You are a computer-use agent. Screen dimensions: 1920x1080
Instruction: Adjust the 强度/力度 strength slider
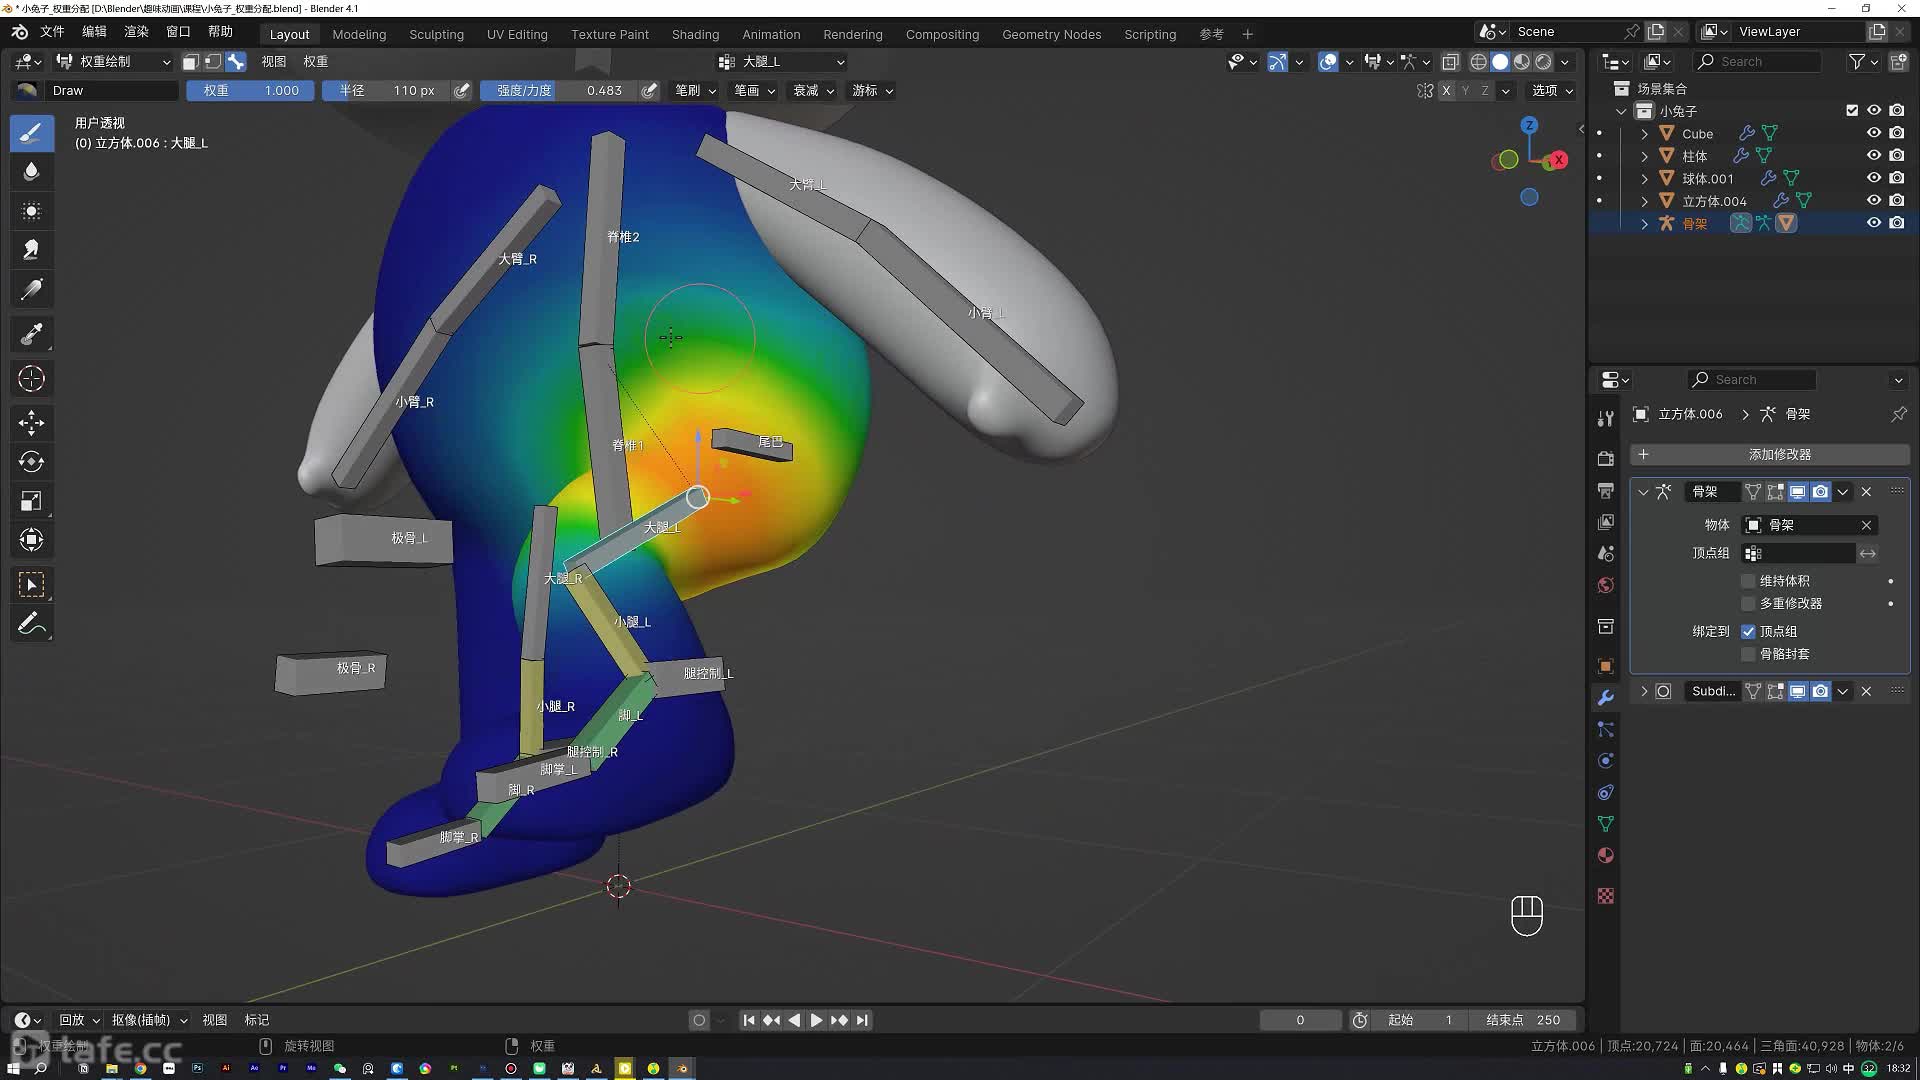(x=559, y=91)
